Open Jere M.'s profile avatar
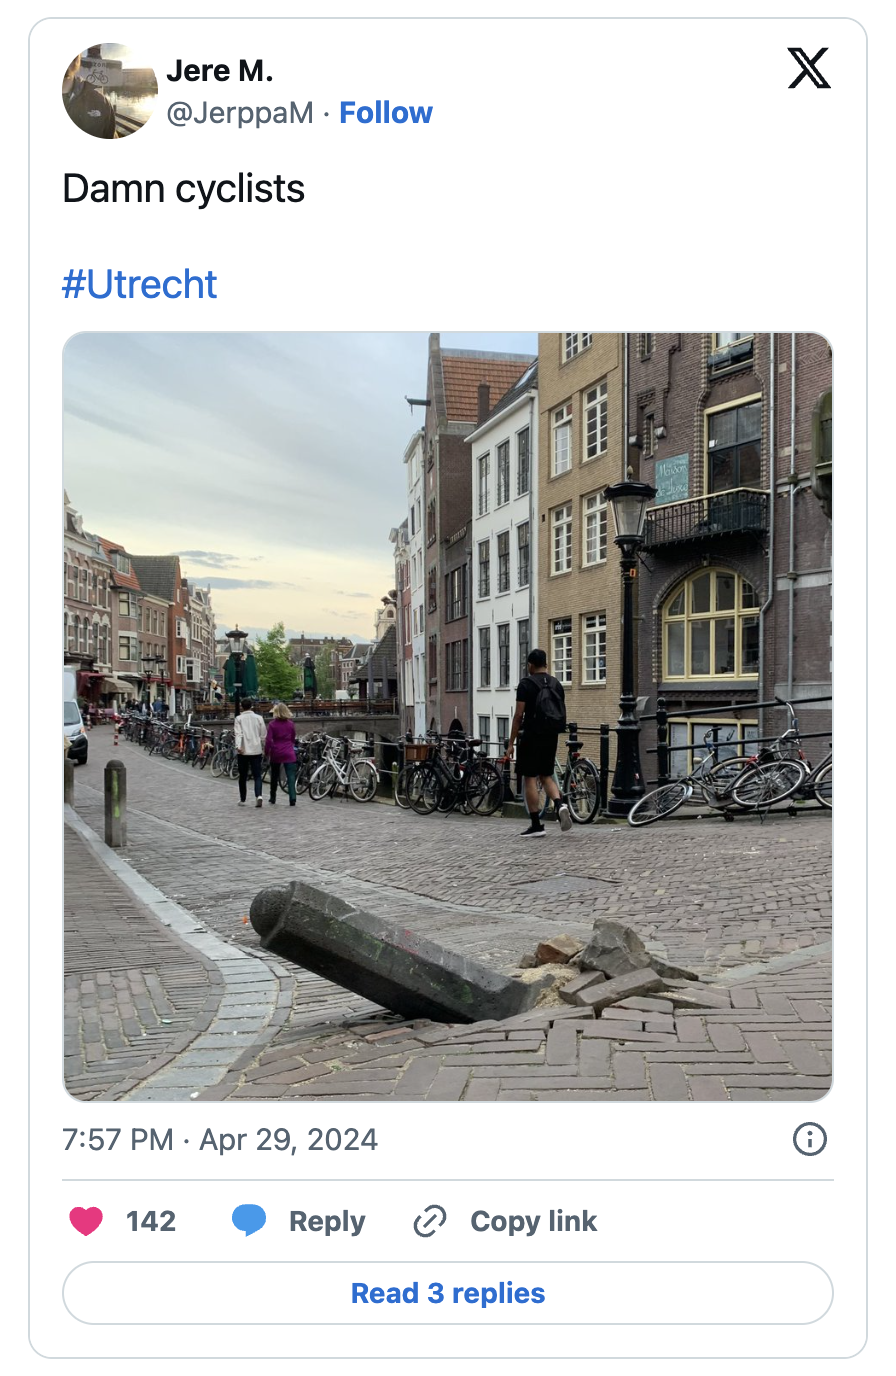The height and width of the screenshot is (1376, 896). pyautogui.click(x=110, y=91)
